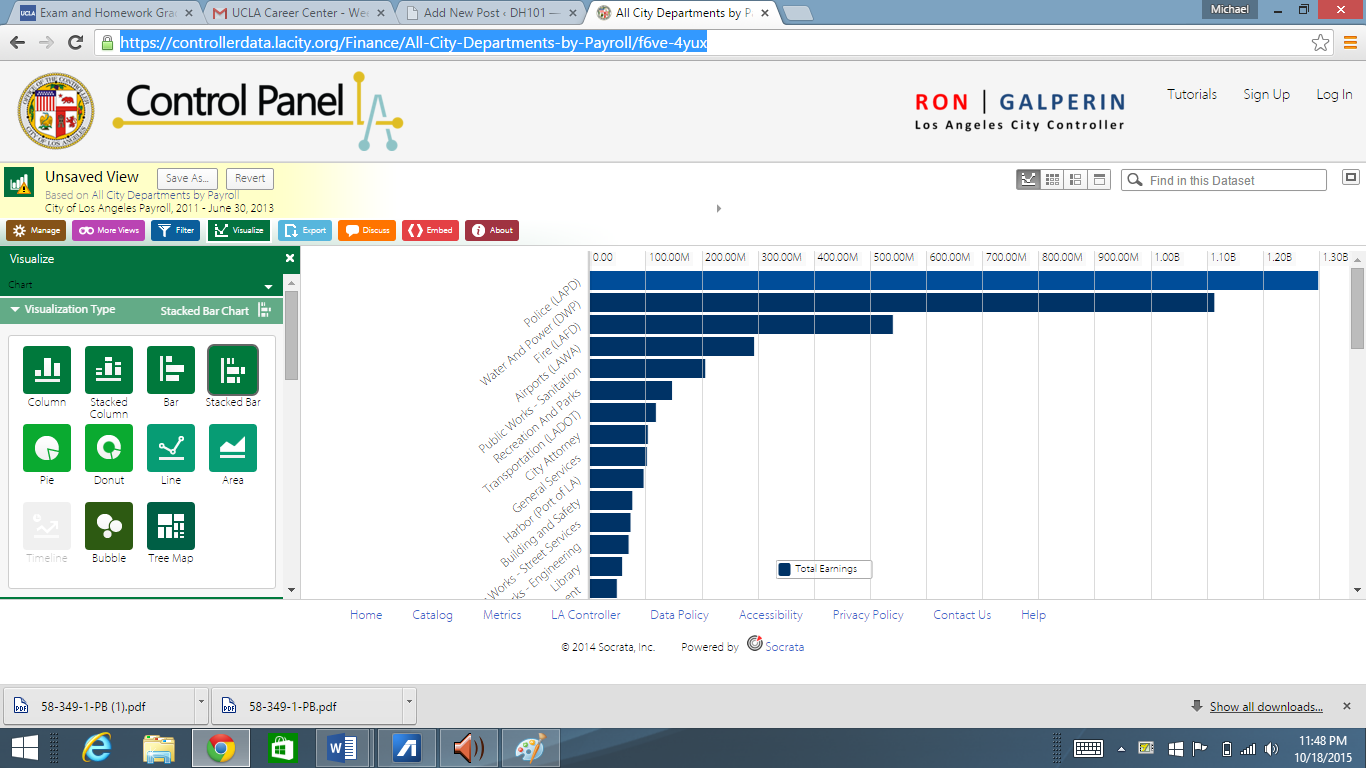The width and height of the screenshot is (1366, 768).
Task: Collapse the Visualization Type section
Action: tap(16, 310)
